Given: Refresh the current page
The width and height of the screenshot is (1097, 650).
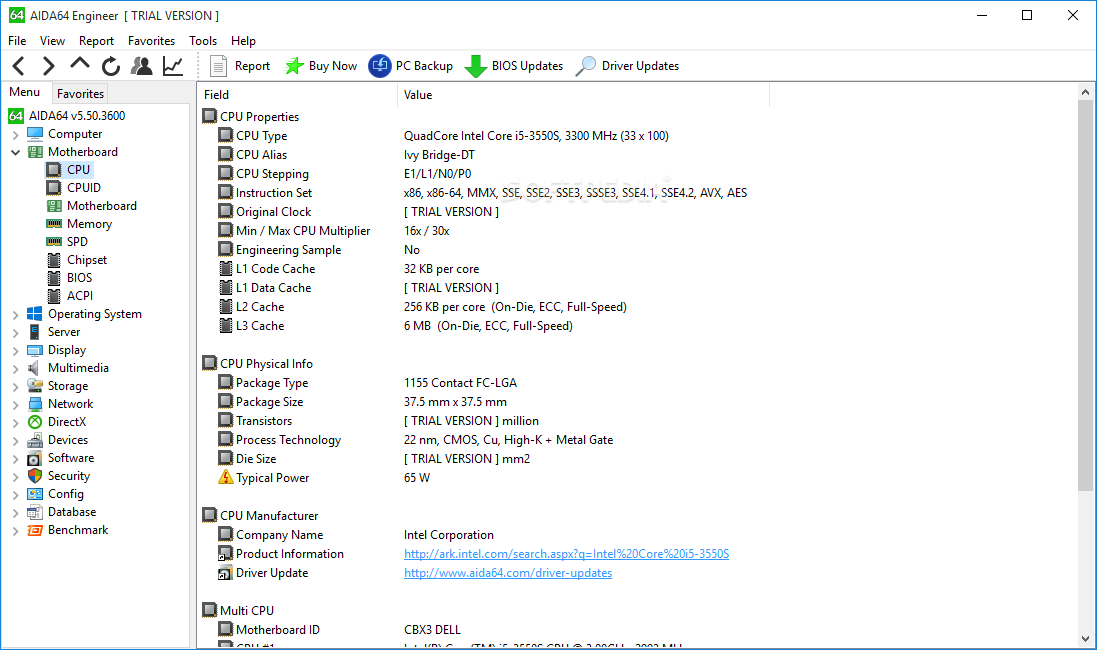Looking at the screenshot, I should point(111,66).
